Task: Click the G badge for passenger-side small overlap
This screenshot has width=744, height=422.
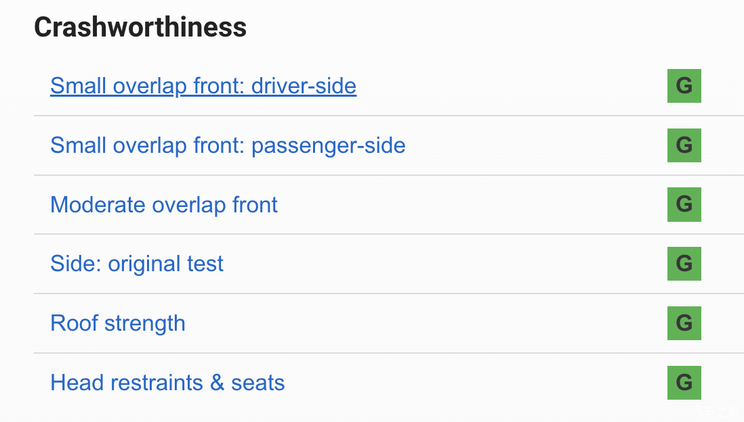Action: click(x=684, y=145)
